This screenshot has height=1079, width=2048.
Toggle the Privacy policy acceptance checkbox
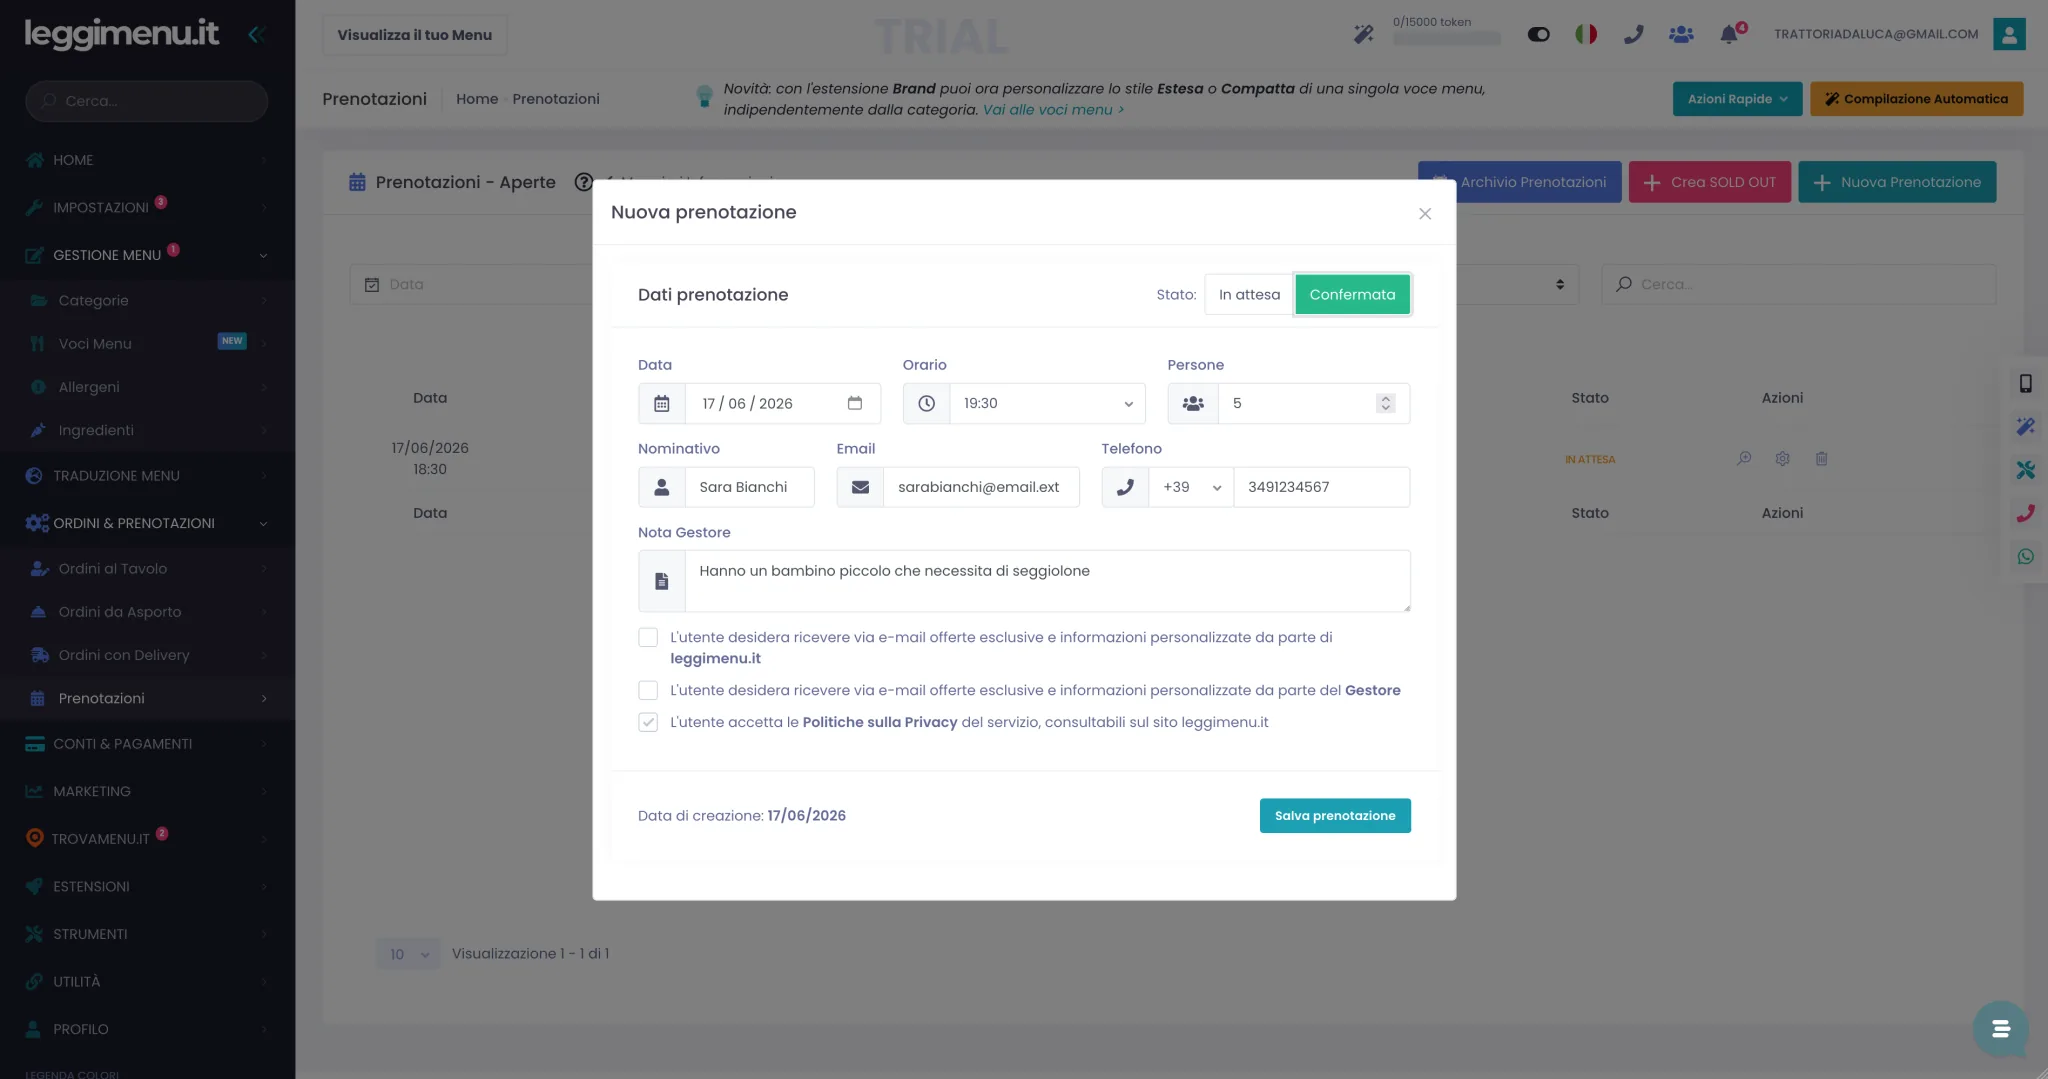pyautogui.click(x=648, y=722)
